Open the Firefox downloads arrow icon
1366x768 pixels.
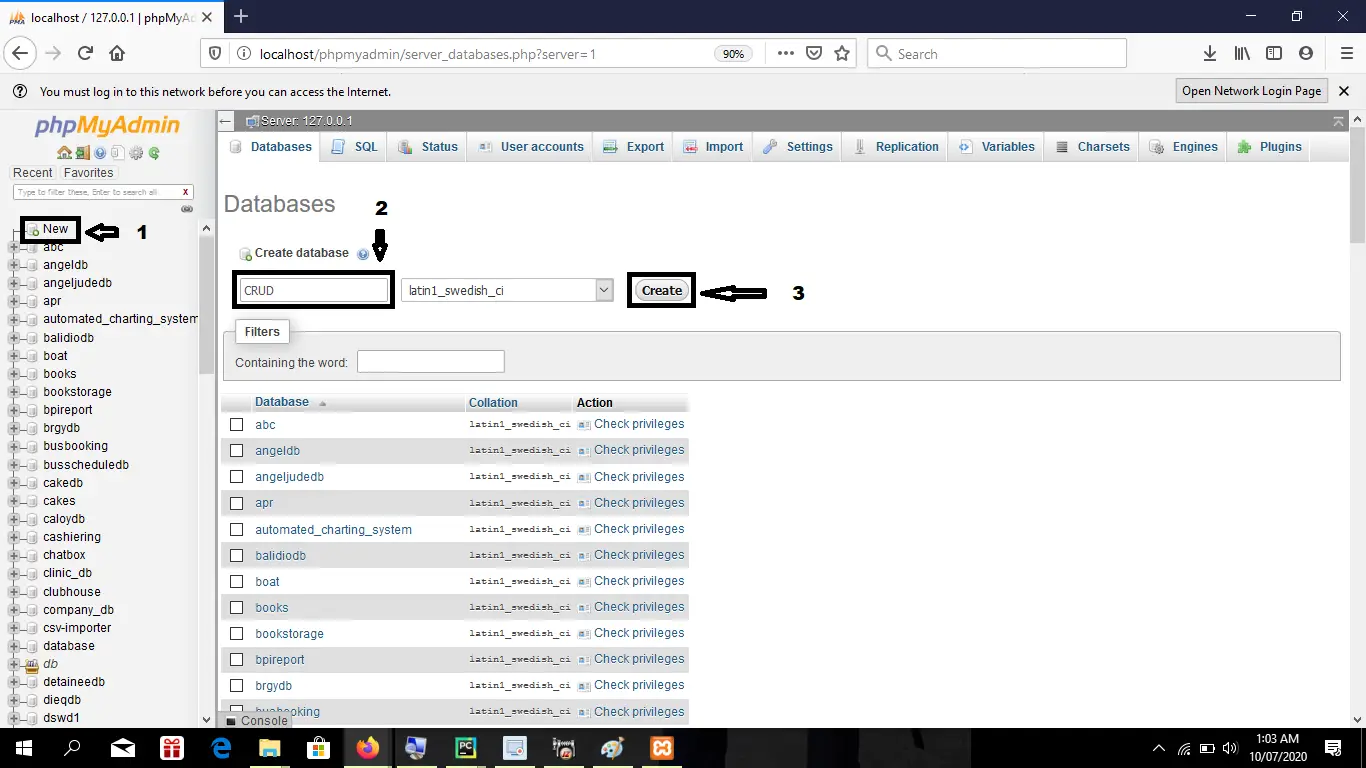click(x=1210, y=53)
